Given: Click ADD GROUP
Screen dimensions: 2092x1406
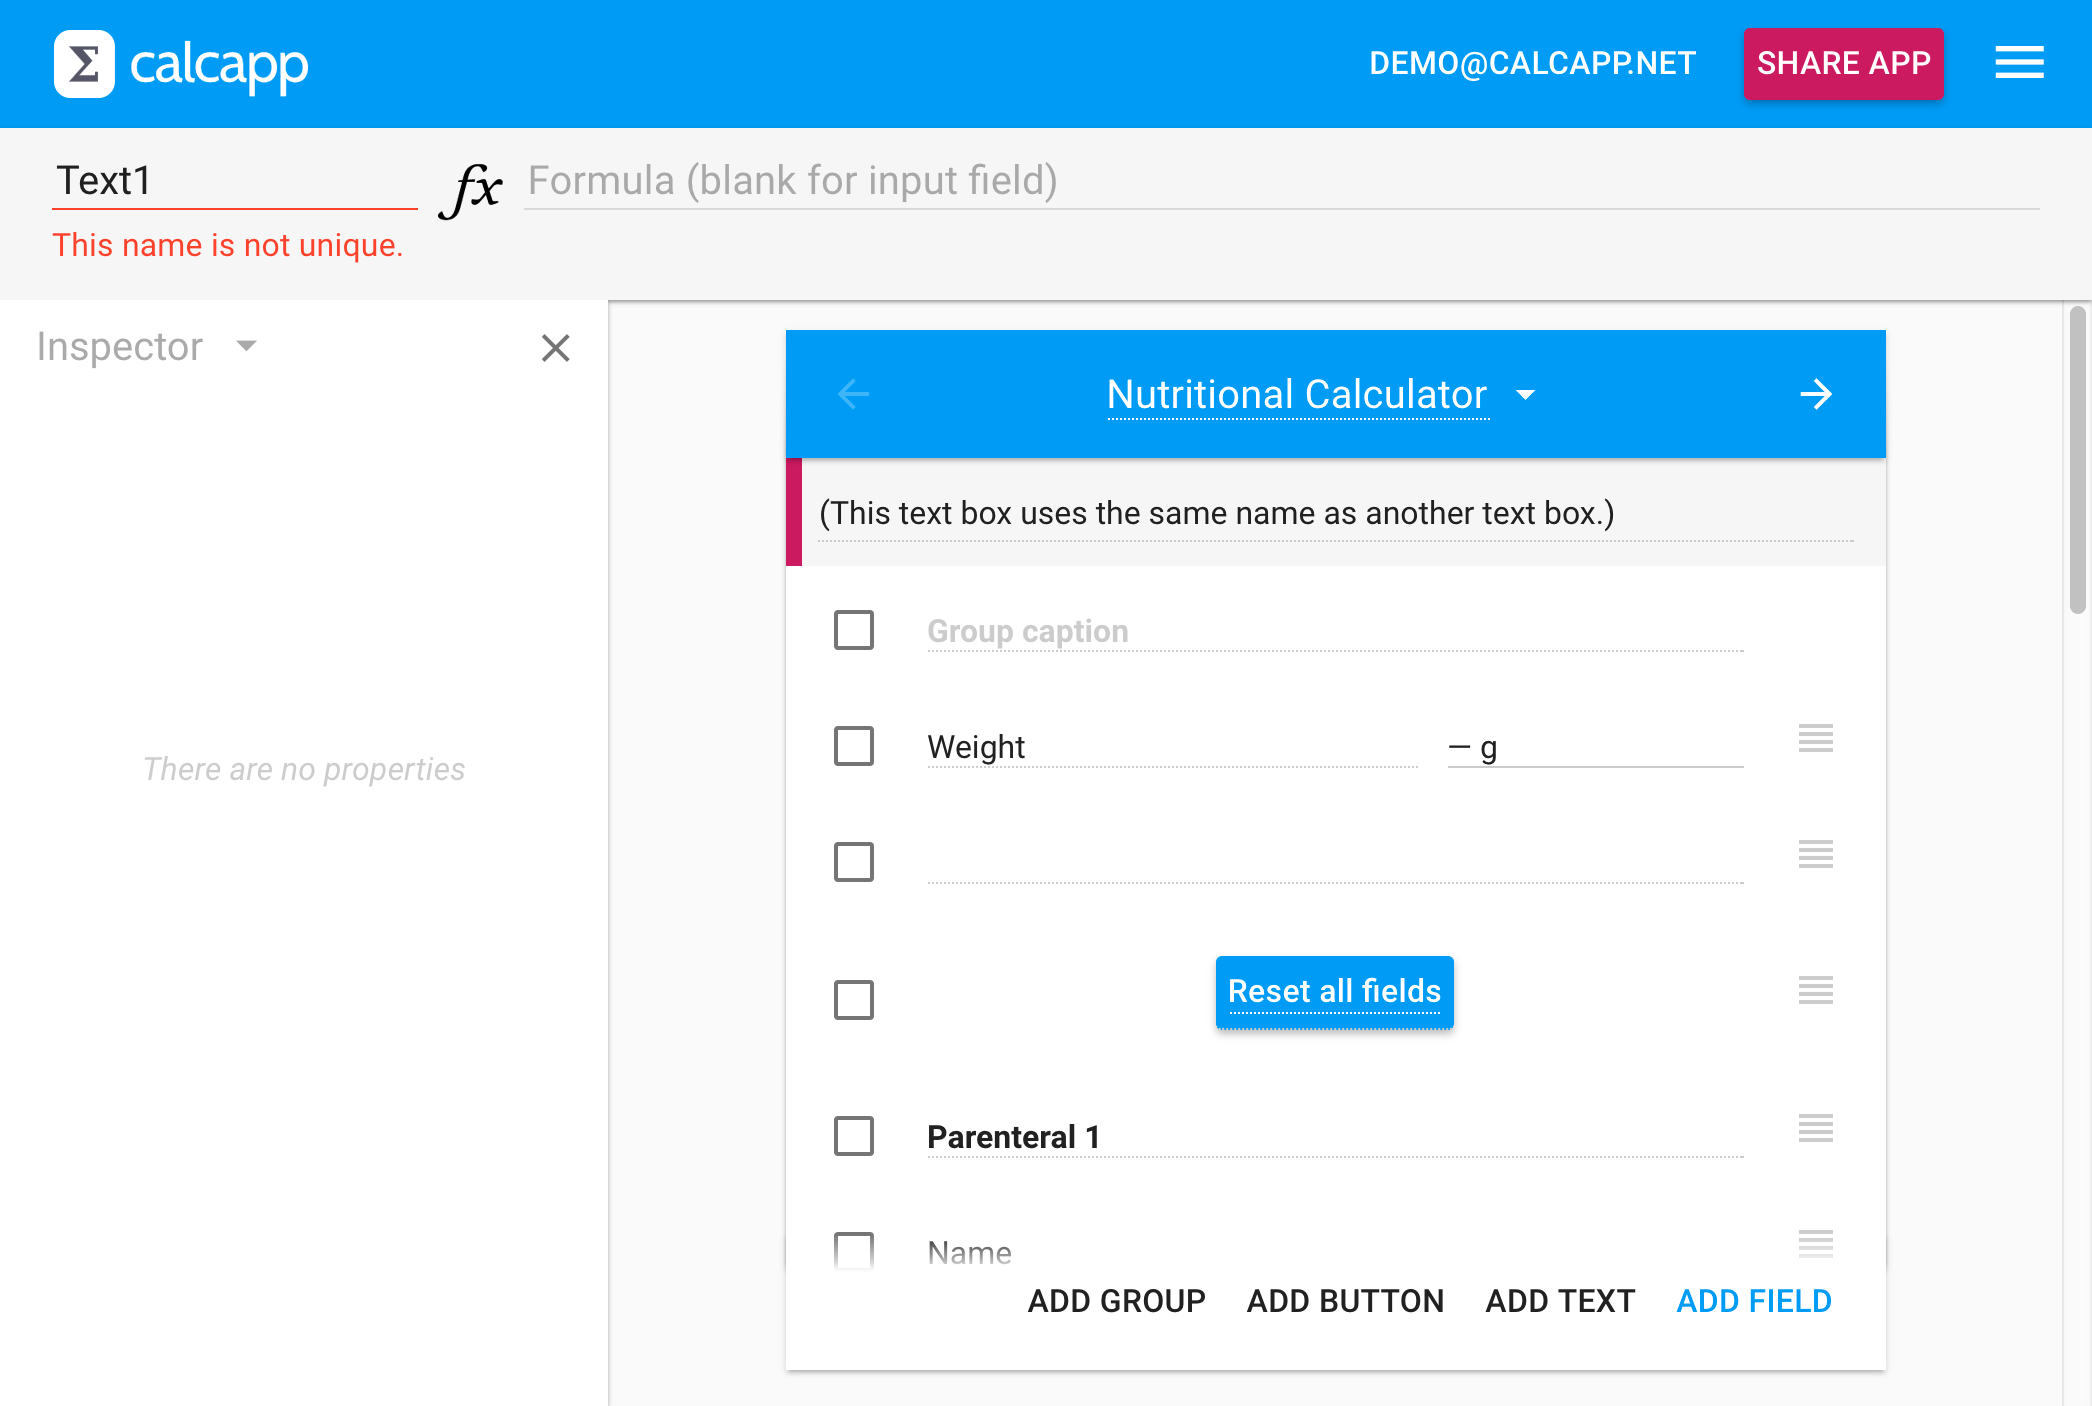Looking at the screenshot, I should (x=1116, y=1301).
